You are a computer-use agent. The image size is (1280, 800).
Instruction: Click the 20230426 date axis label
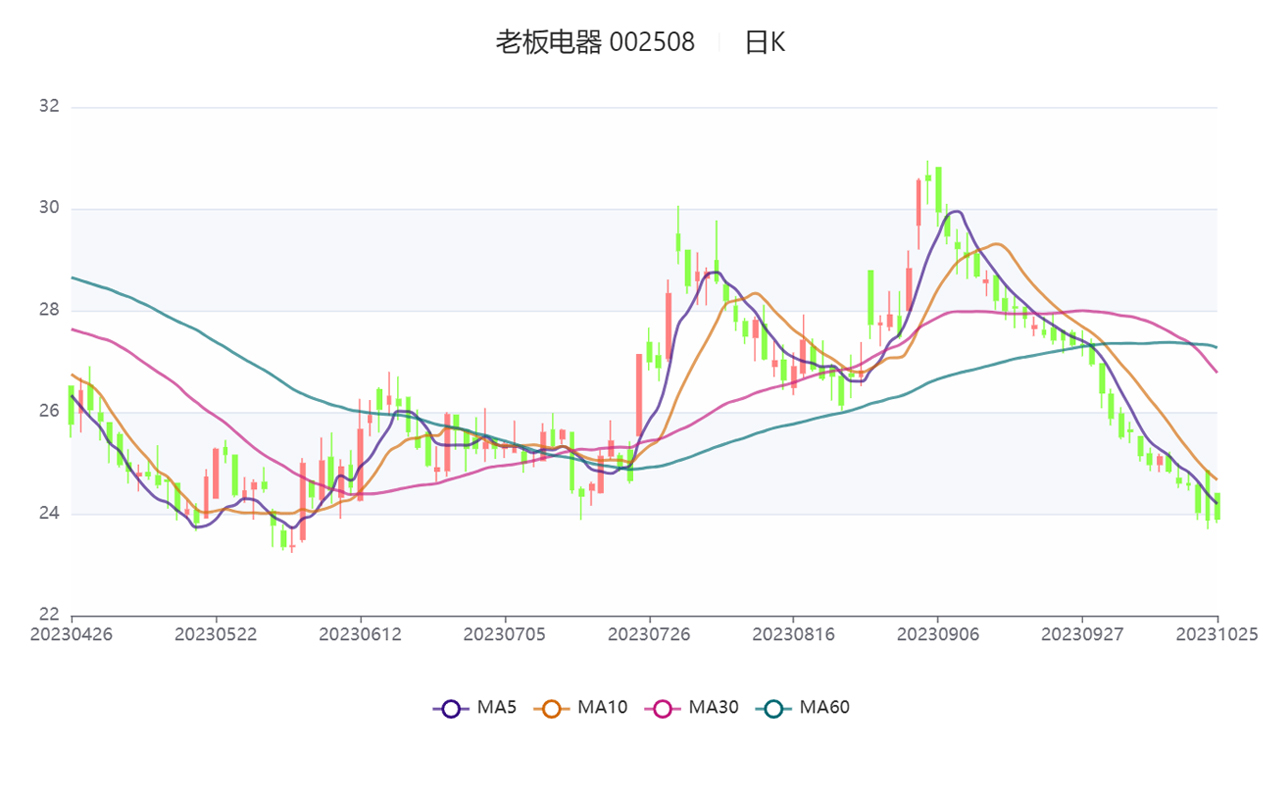(71, 634)
